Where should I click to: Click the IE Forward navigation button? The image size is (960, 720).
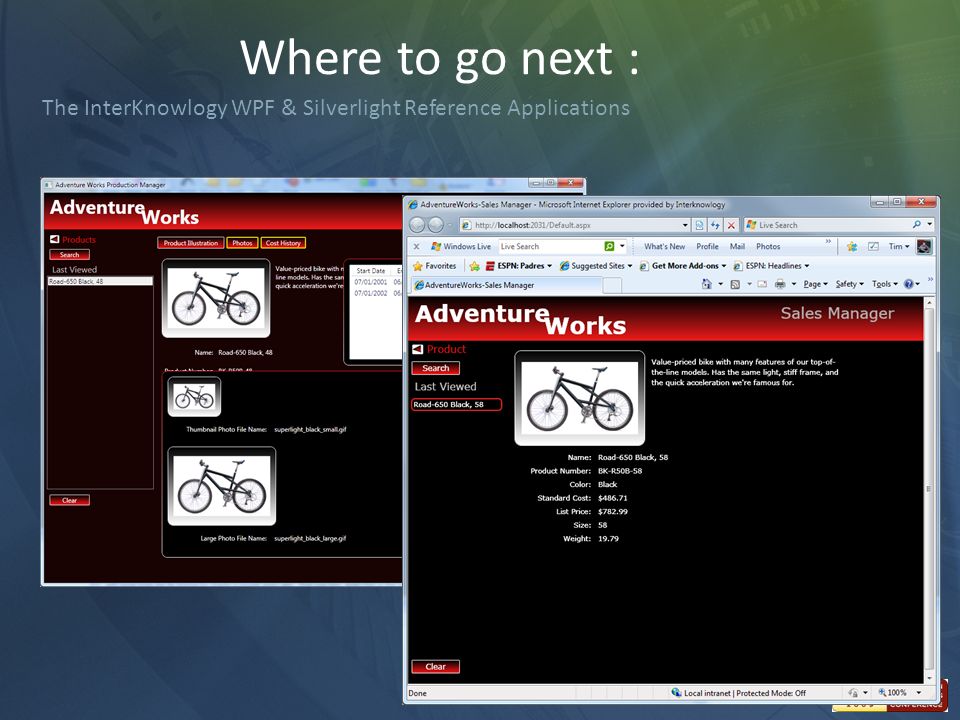point(436,225)
